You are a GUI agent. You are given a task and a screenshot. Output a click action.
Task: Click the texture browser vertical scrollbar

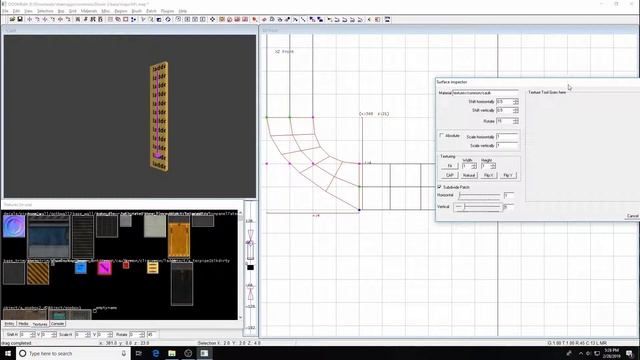point(240,265)
